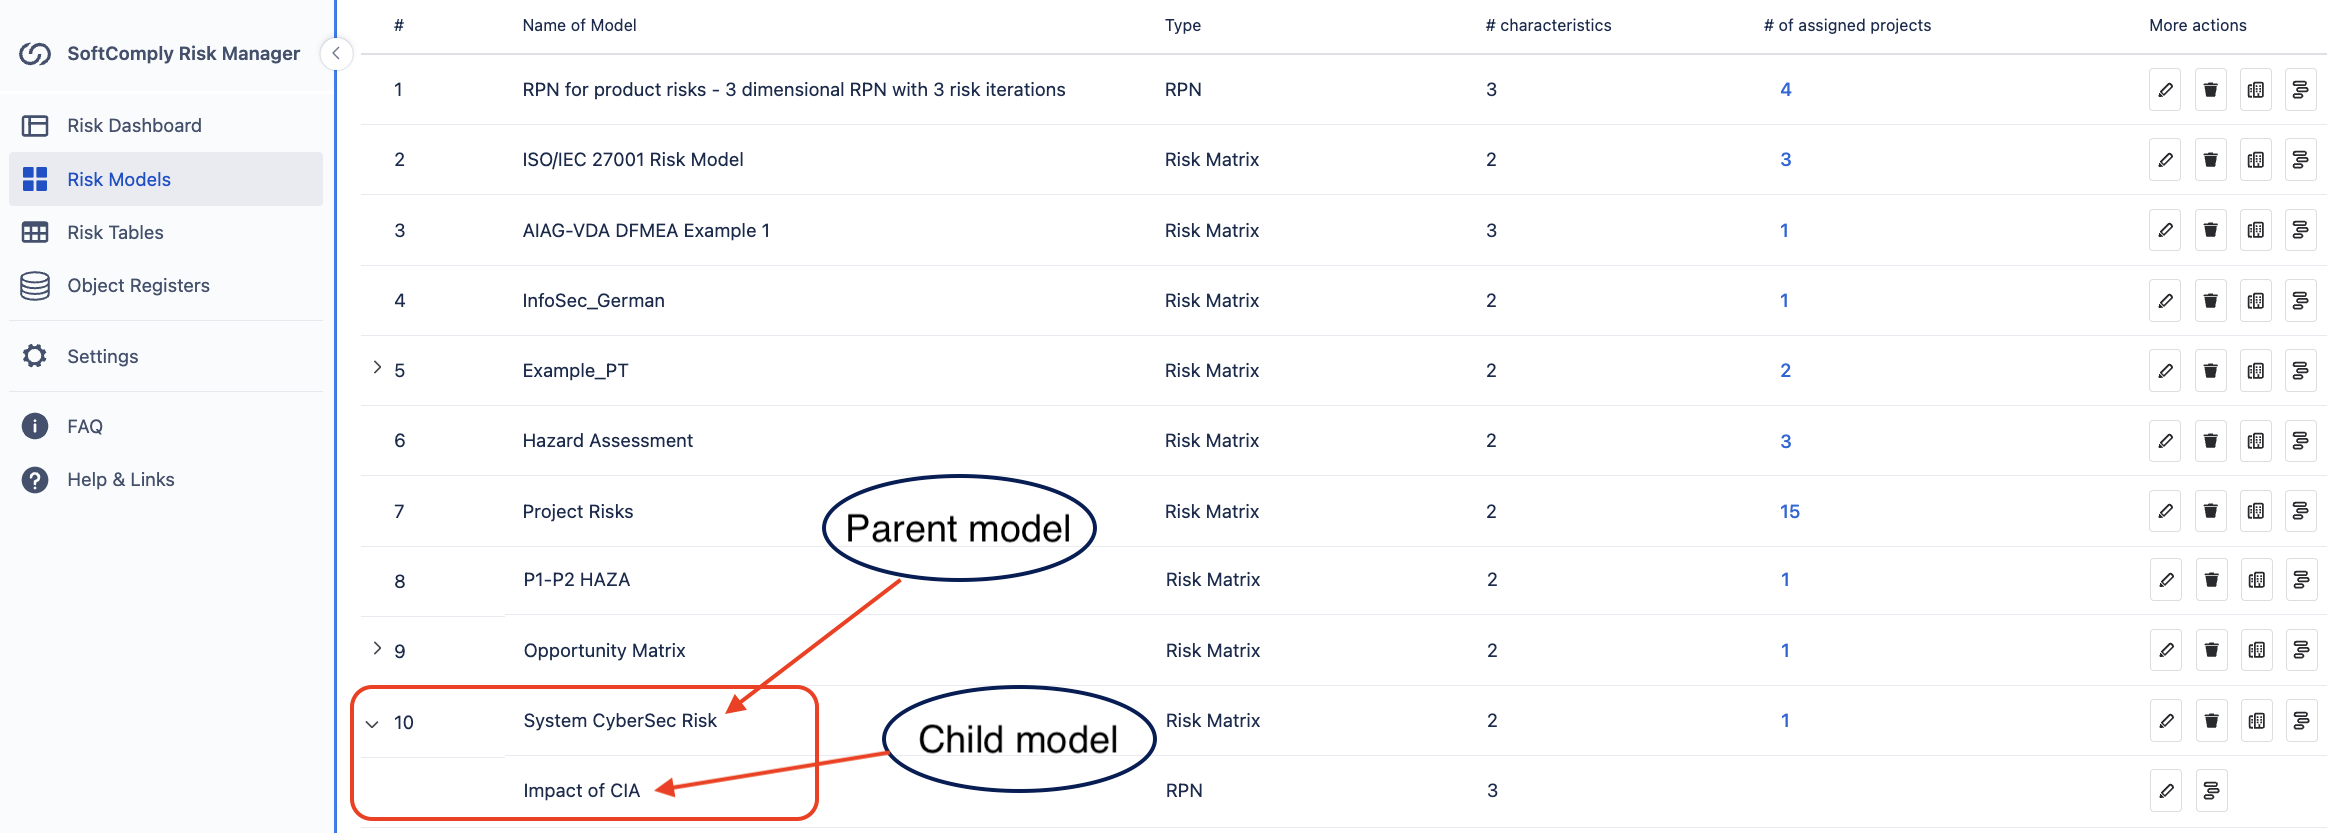Image resolution: width=2327 pixels, height=833 pixels.
Task: Click the copy icon for Opportunity Matrix
Action: point(2256,650)
